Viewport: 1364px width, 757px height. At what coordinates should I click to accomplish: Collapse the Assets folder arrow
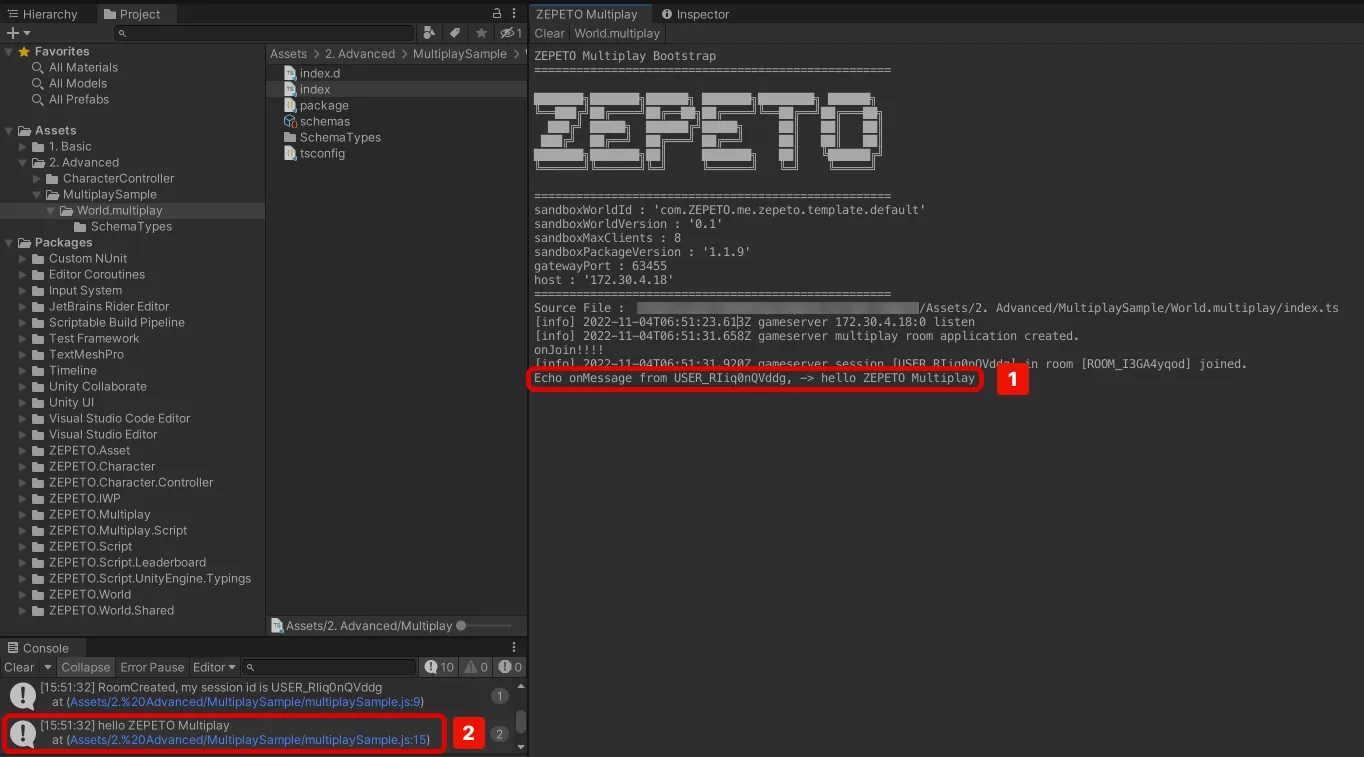click(x=10, y=130)
